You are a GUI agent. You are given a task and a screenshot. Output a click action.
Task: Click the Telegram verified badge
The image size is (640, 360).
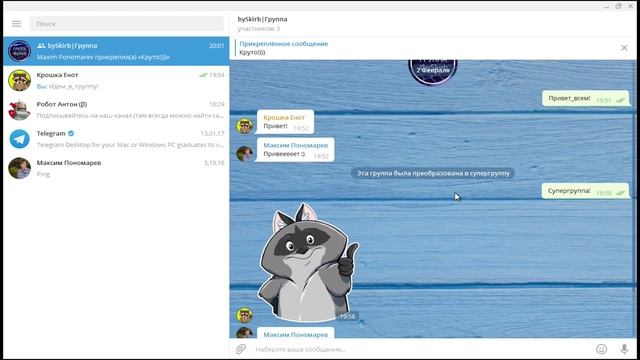[71, 133]
